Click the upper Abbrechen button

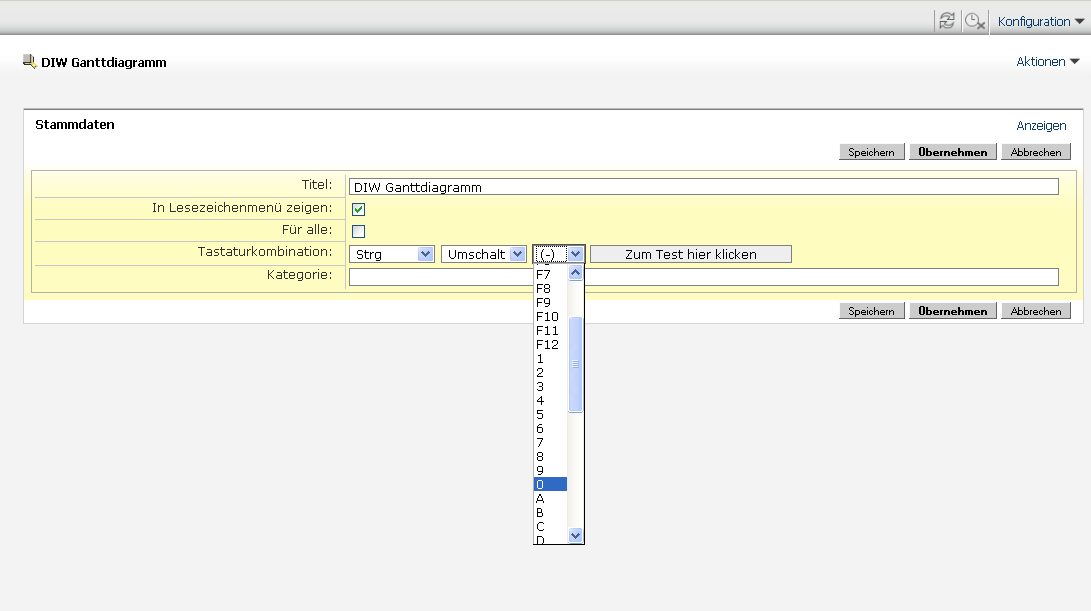pyautogui.click(x=1036, y=152)
